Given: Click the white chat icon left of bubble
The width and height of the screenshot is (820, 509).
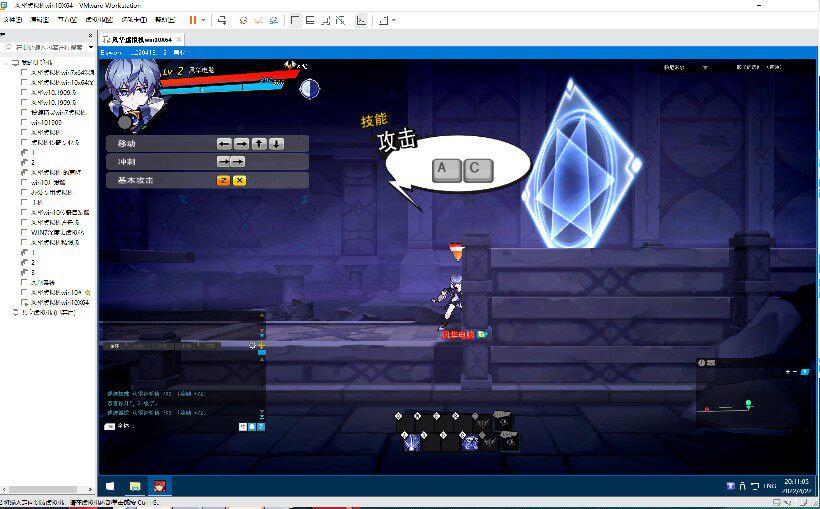Looking at the screenshot, I should (243, 426).
